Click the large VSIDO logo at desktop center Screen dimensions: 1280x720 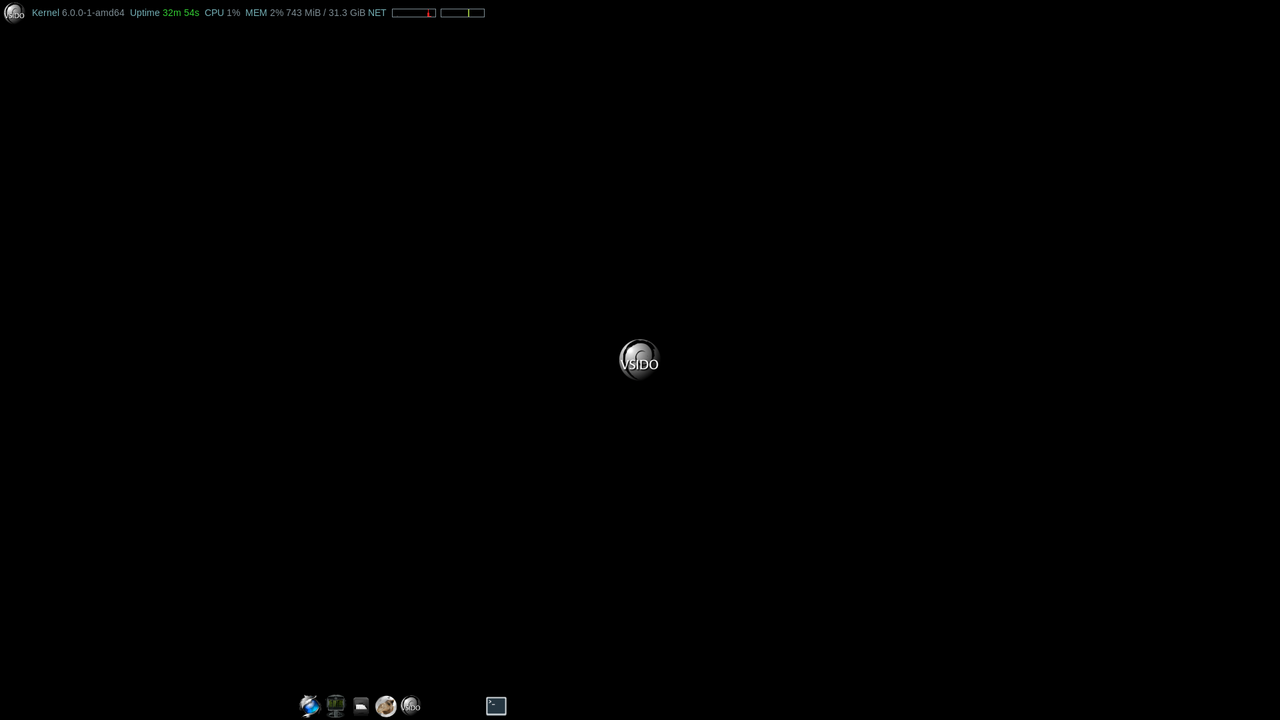pos(639,360)
